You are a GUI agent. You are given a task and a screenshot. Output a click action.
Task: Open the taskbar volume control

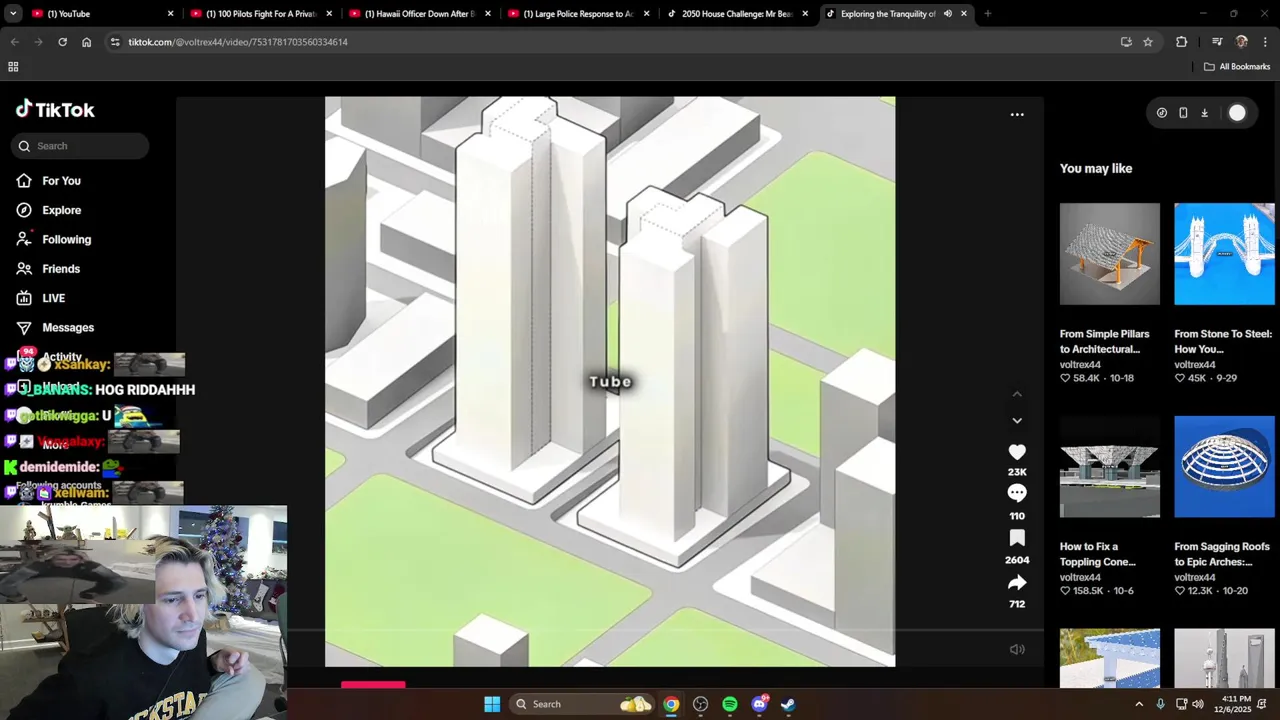click(x=1198, y=704)
